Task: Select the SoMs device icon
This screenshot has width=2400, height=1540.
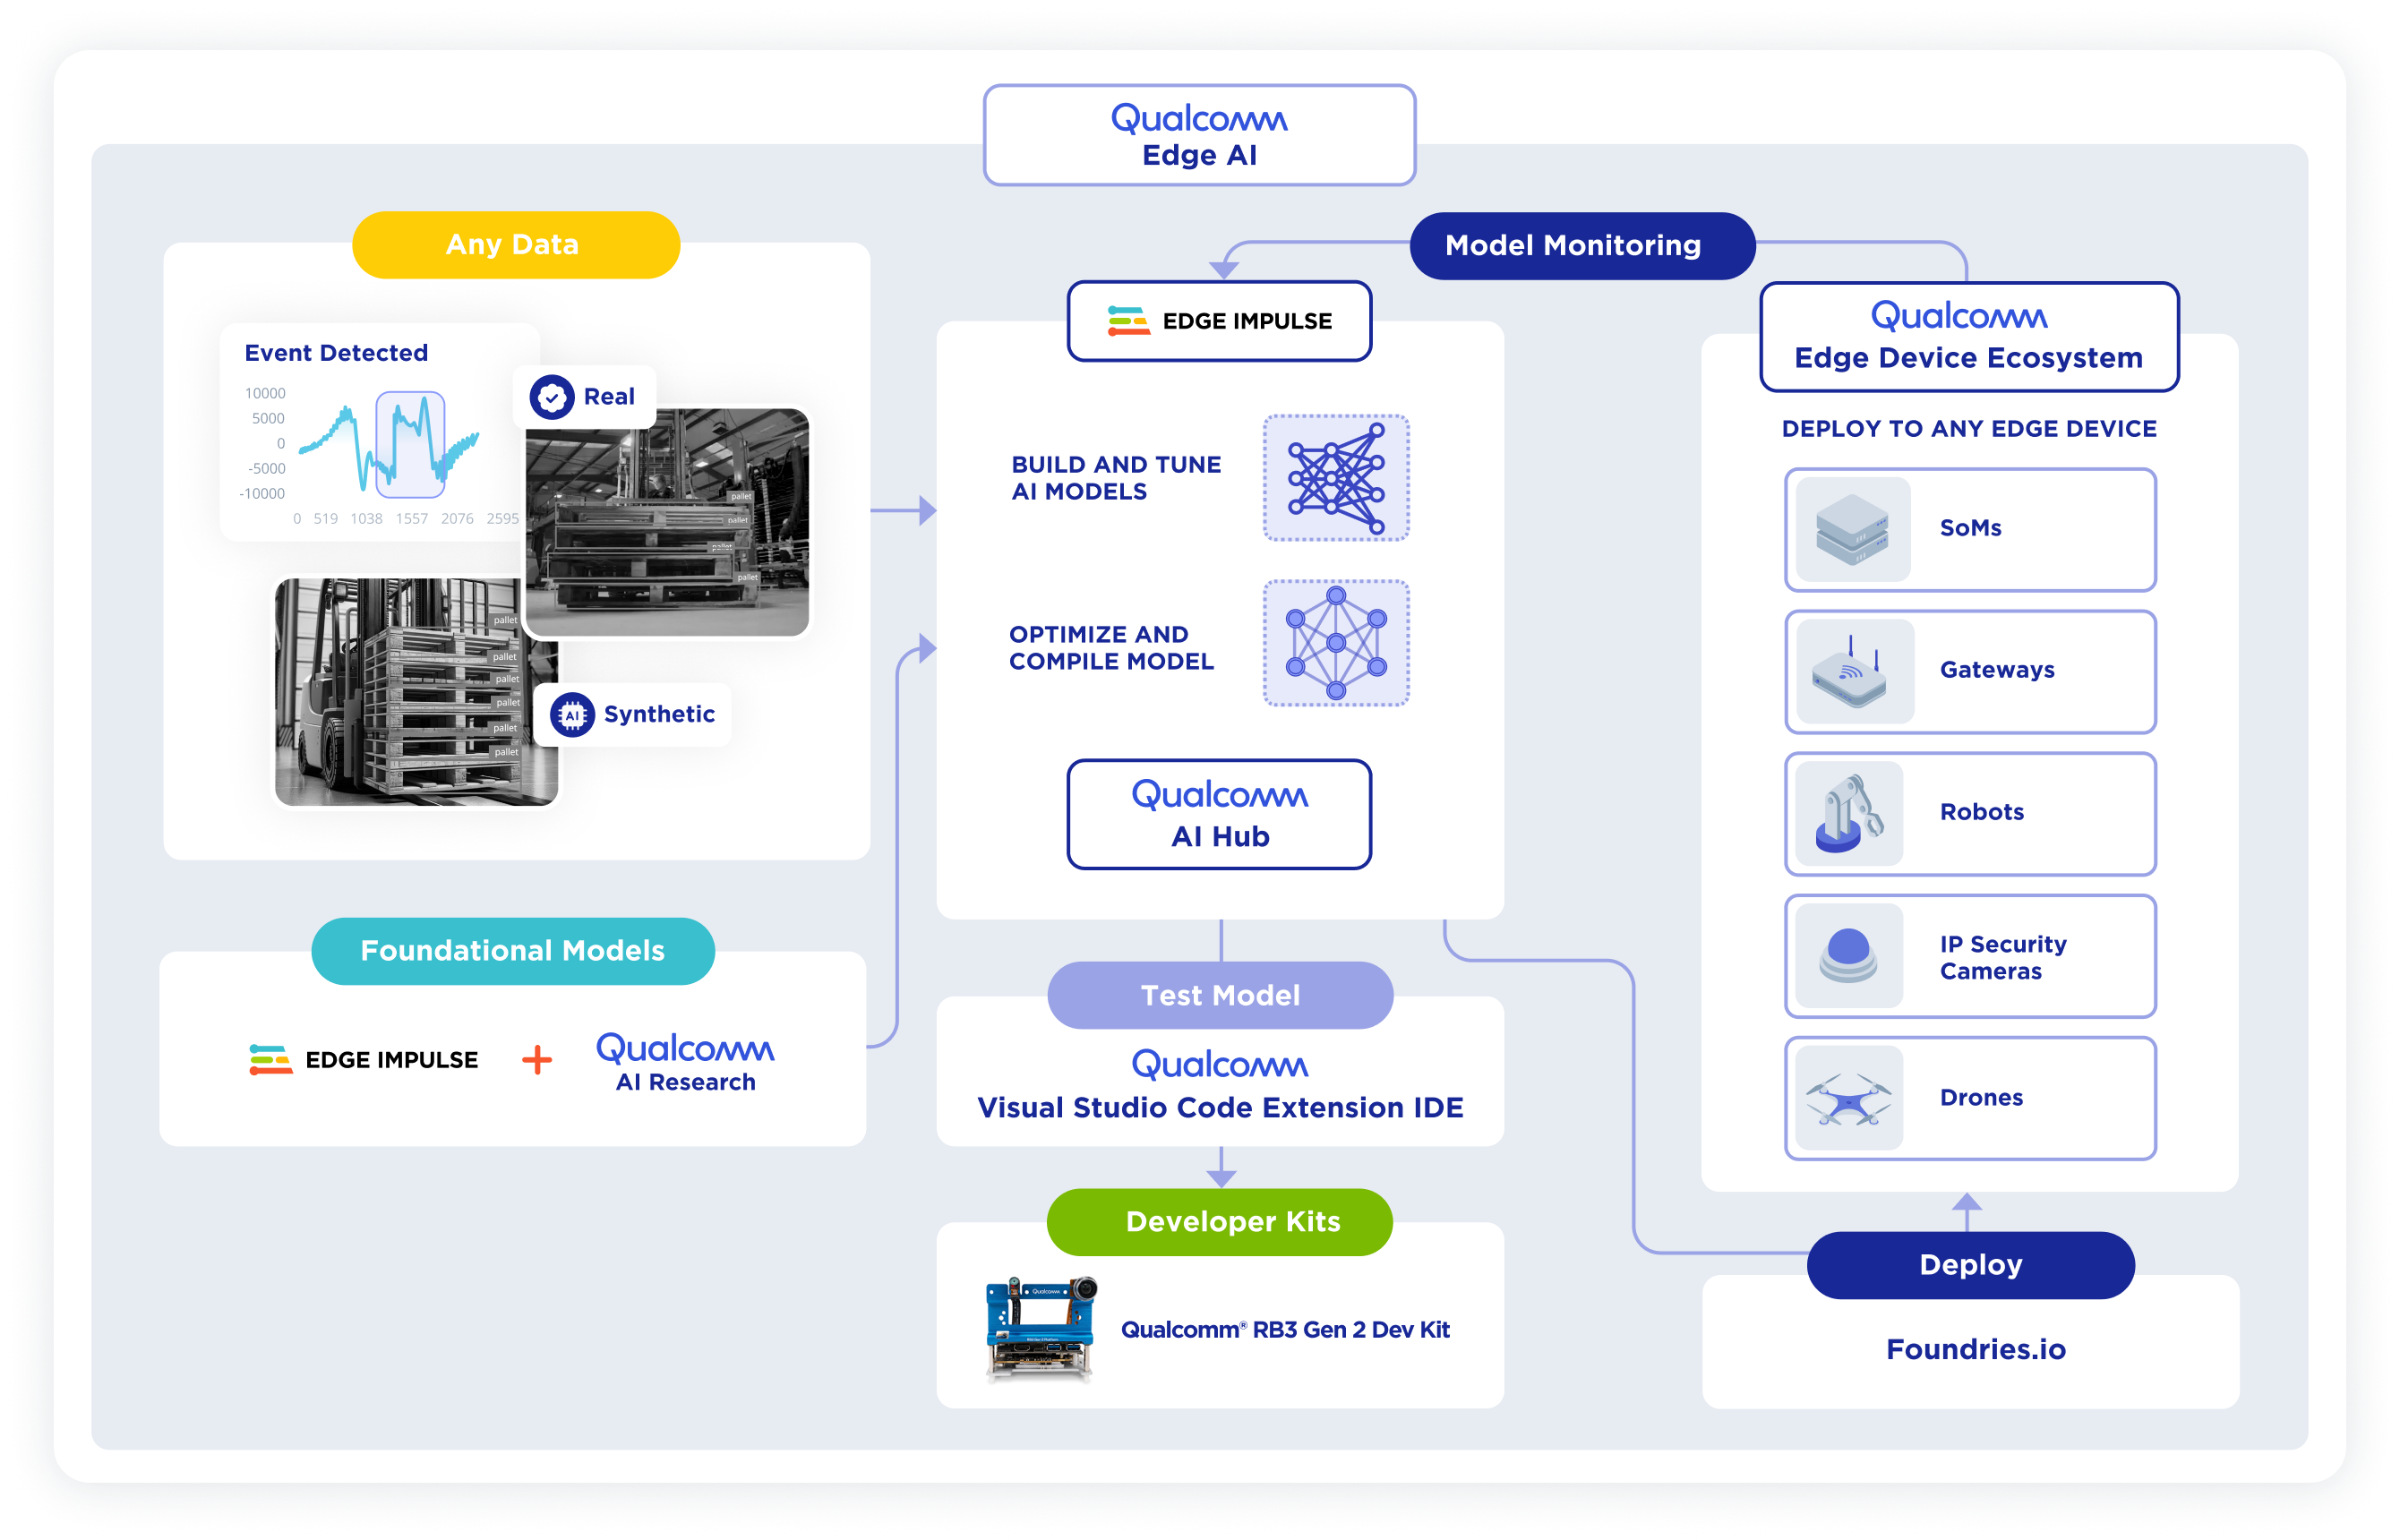Action: pos(1851,530)
